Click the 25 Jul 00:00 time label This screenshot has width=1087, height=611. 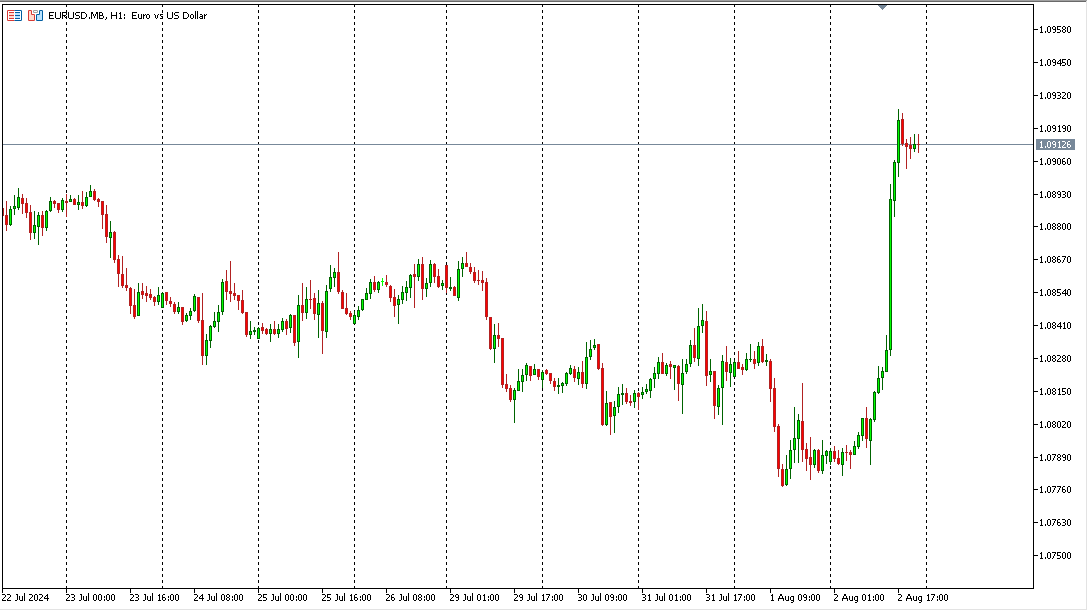pos(282,598)
